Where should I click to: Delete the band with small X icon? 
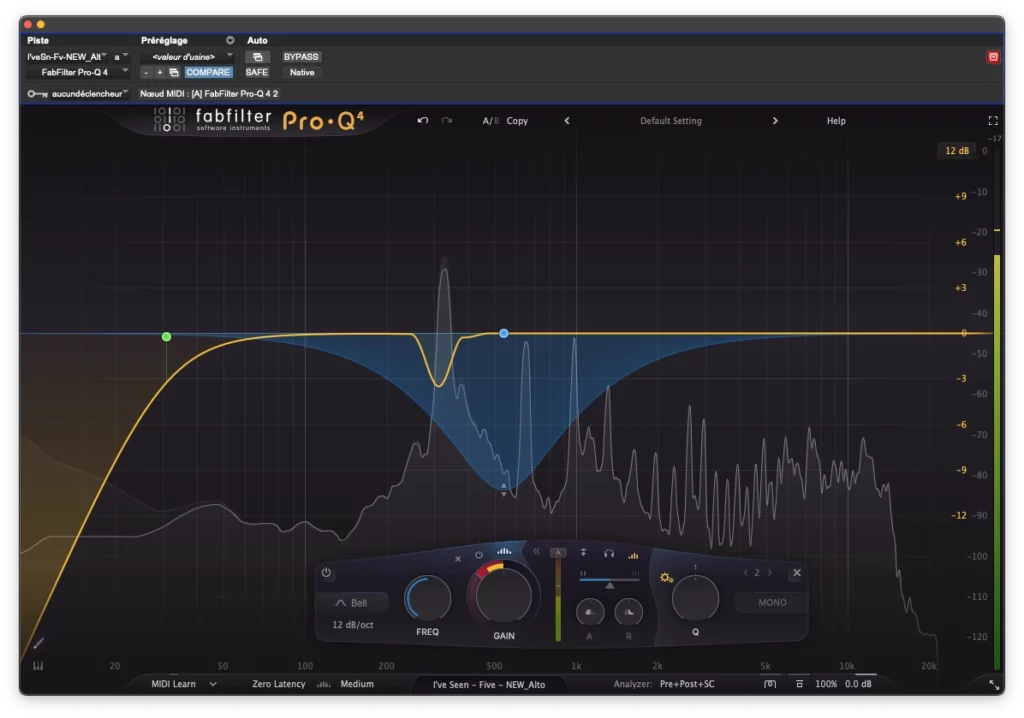(458, 559)
